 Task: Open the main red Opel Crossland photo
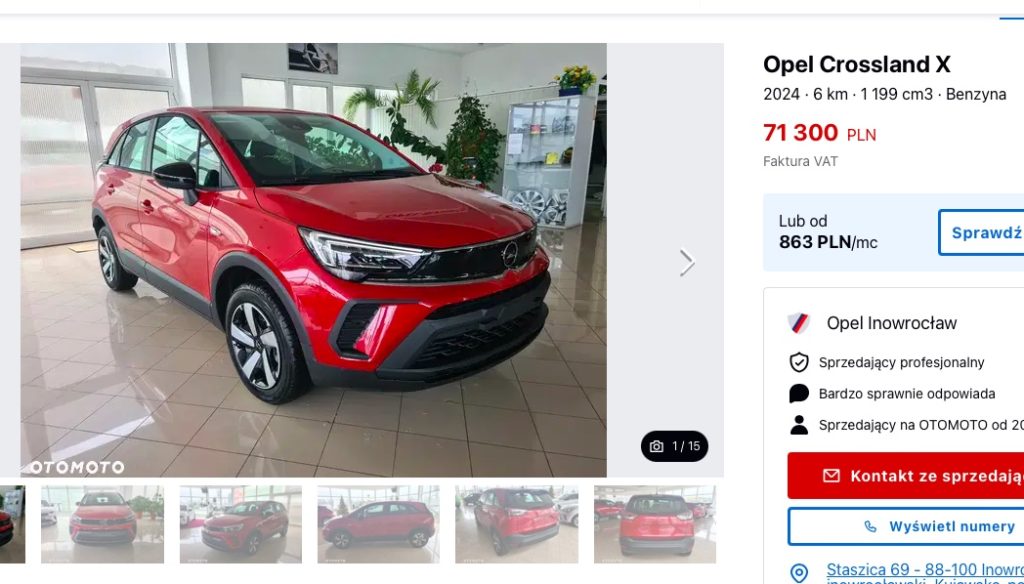click(313, 260)
